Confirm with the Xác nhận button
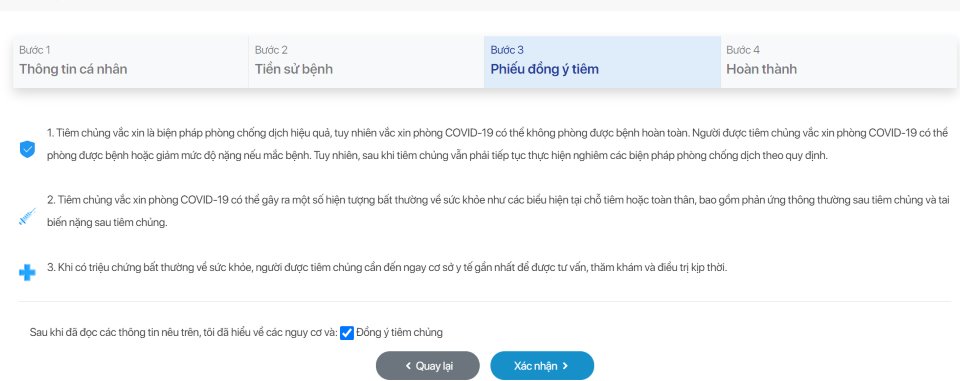This screenshot has width=960, height=381. click(x=542, y=366)
